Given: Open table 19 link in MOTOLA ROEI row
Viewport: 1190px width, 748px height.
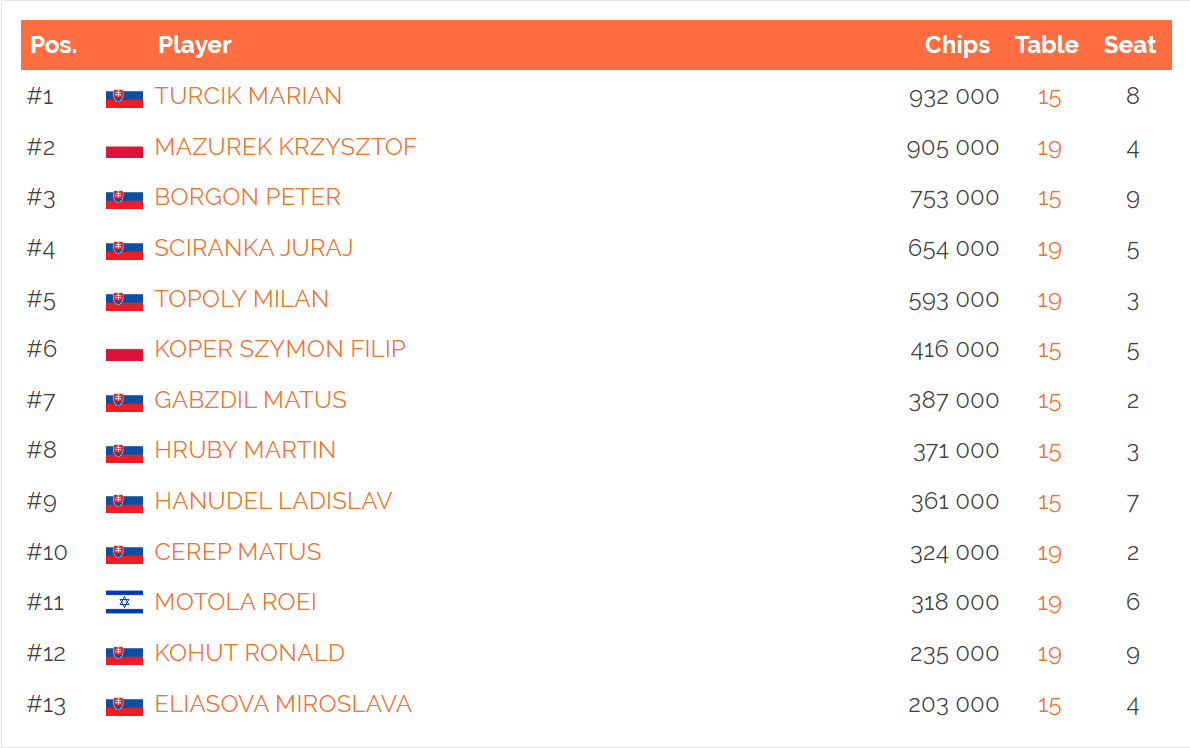Looking at the screenshot, I should [x=1049, y=603].
